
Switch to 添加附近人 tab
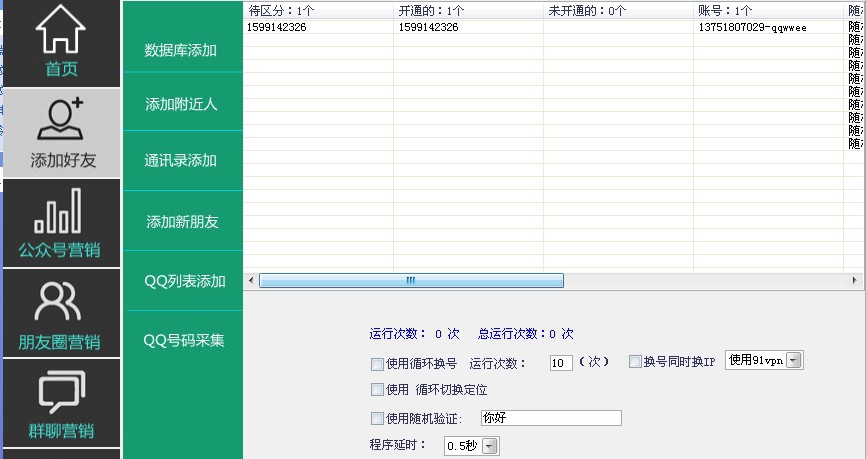click(x=181, y=104)
